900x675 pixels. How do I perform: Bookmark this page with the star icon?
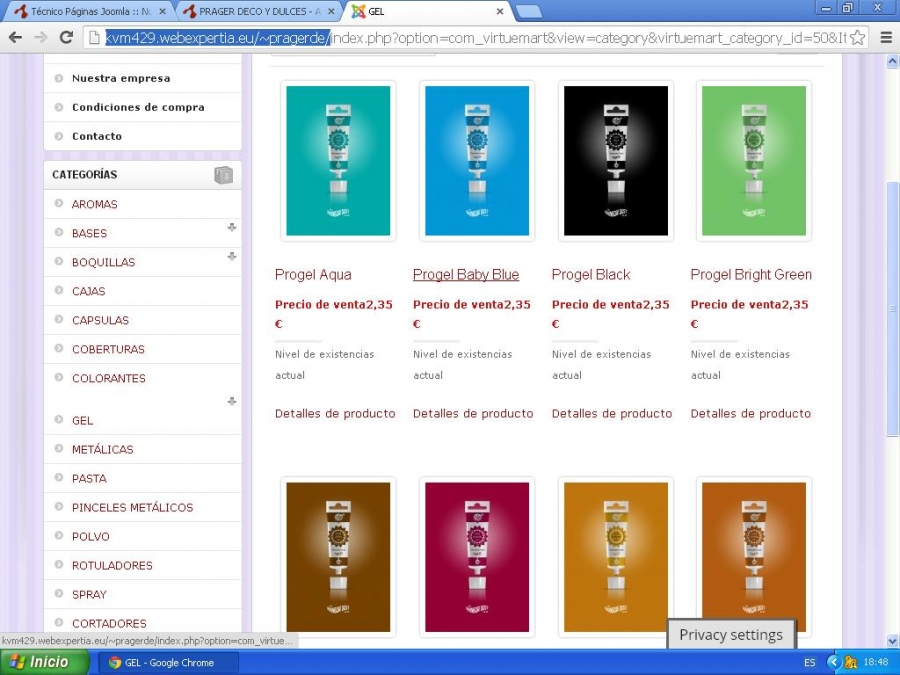coord(858,38)
